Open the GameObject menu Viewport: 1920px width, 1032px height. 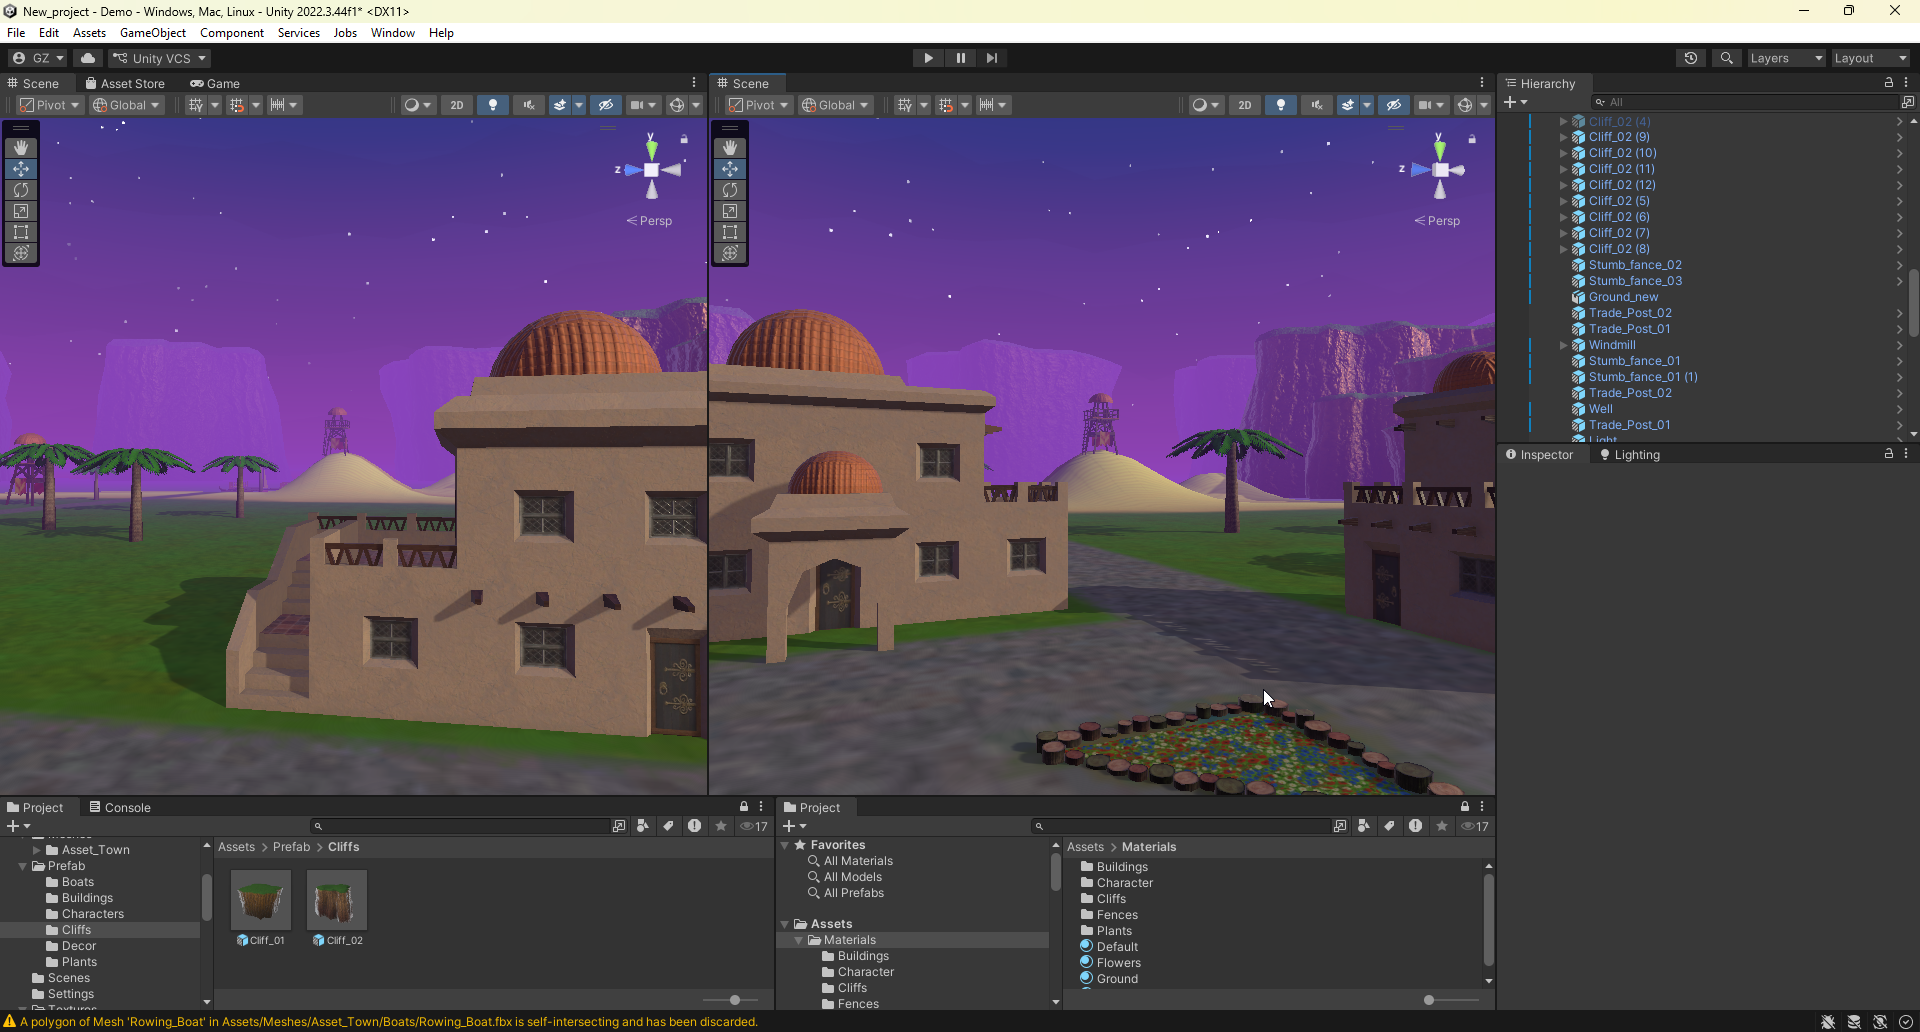click(x=152, y=33)
